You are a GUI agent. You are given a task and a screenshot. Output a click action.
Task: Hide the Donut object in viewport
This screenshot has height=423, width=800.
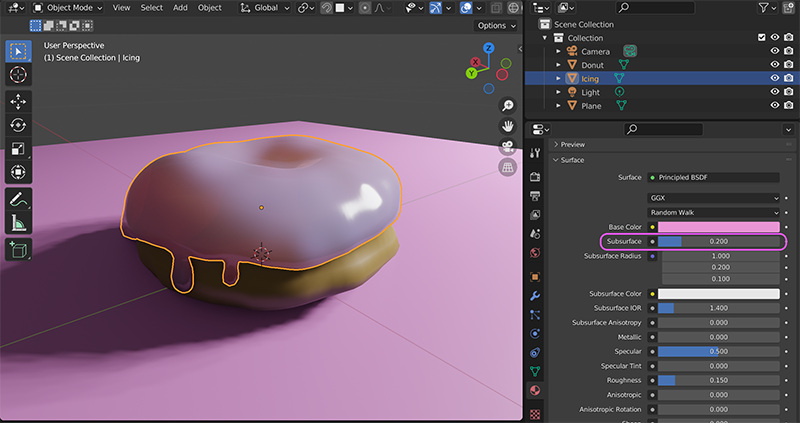774,64
